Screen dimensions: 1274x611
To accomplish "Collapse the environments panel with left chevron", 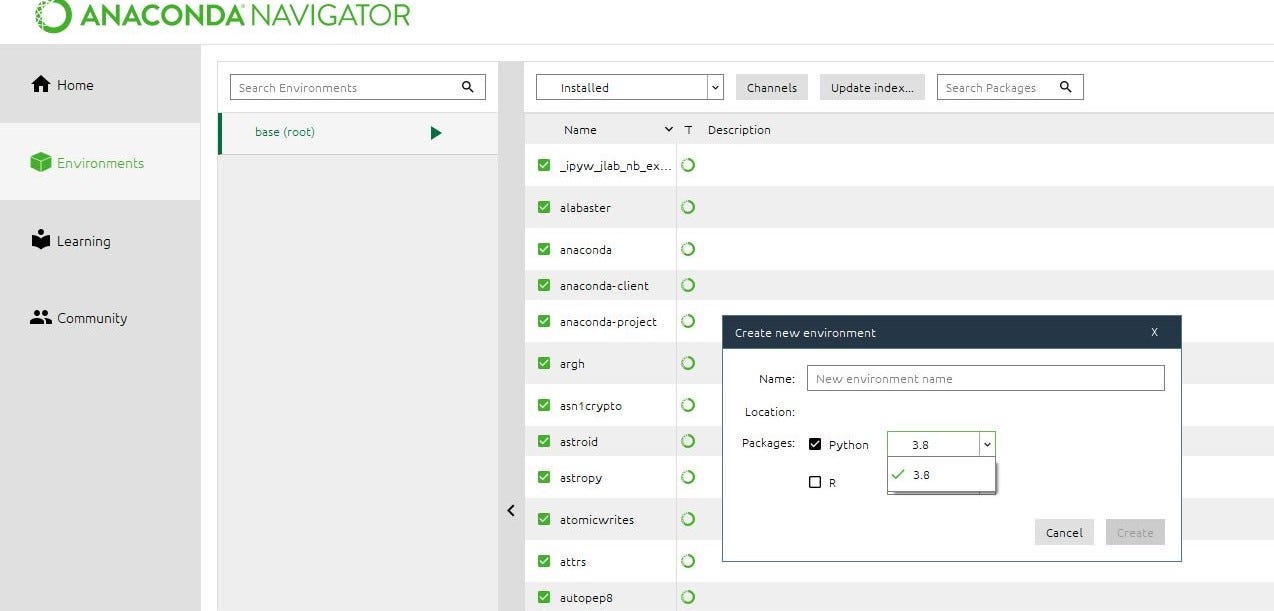I will point(511,510).
